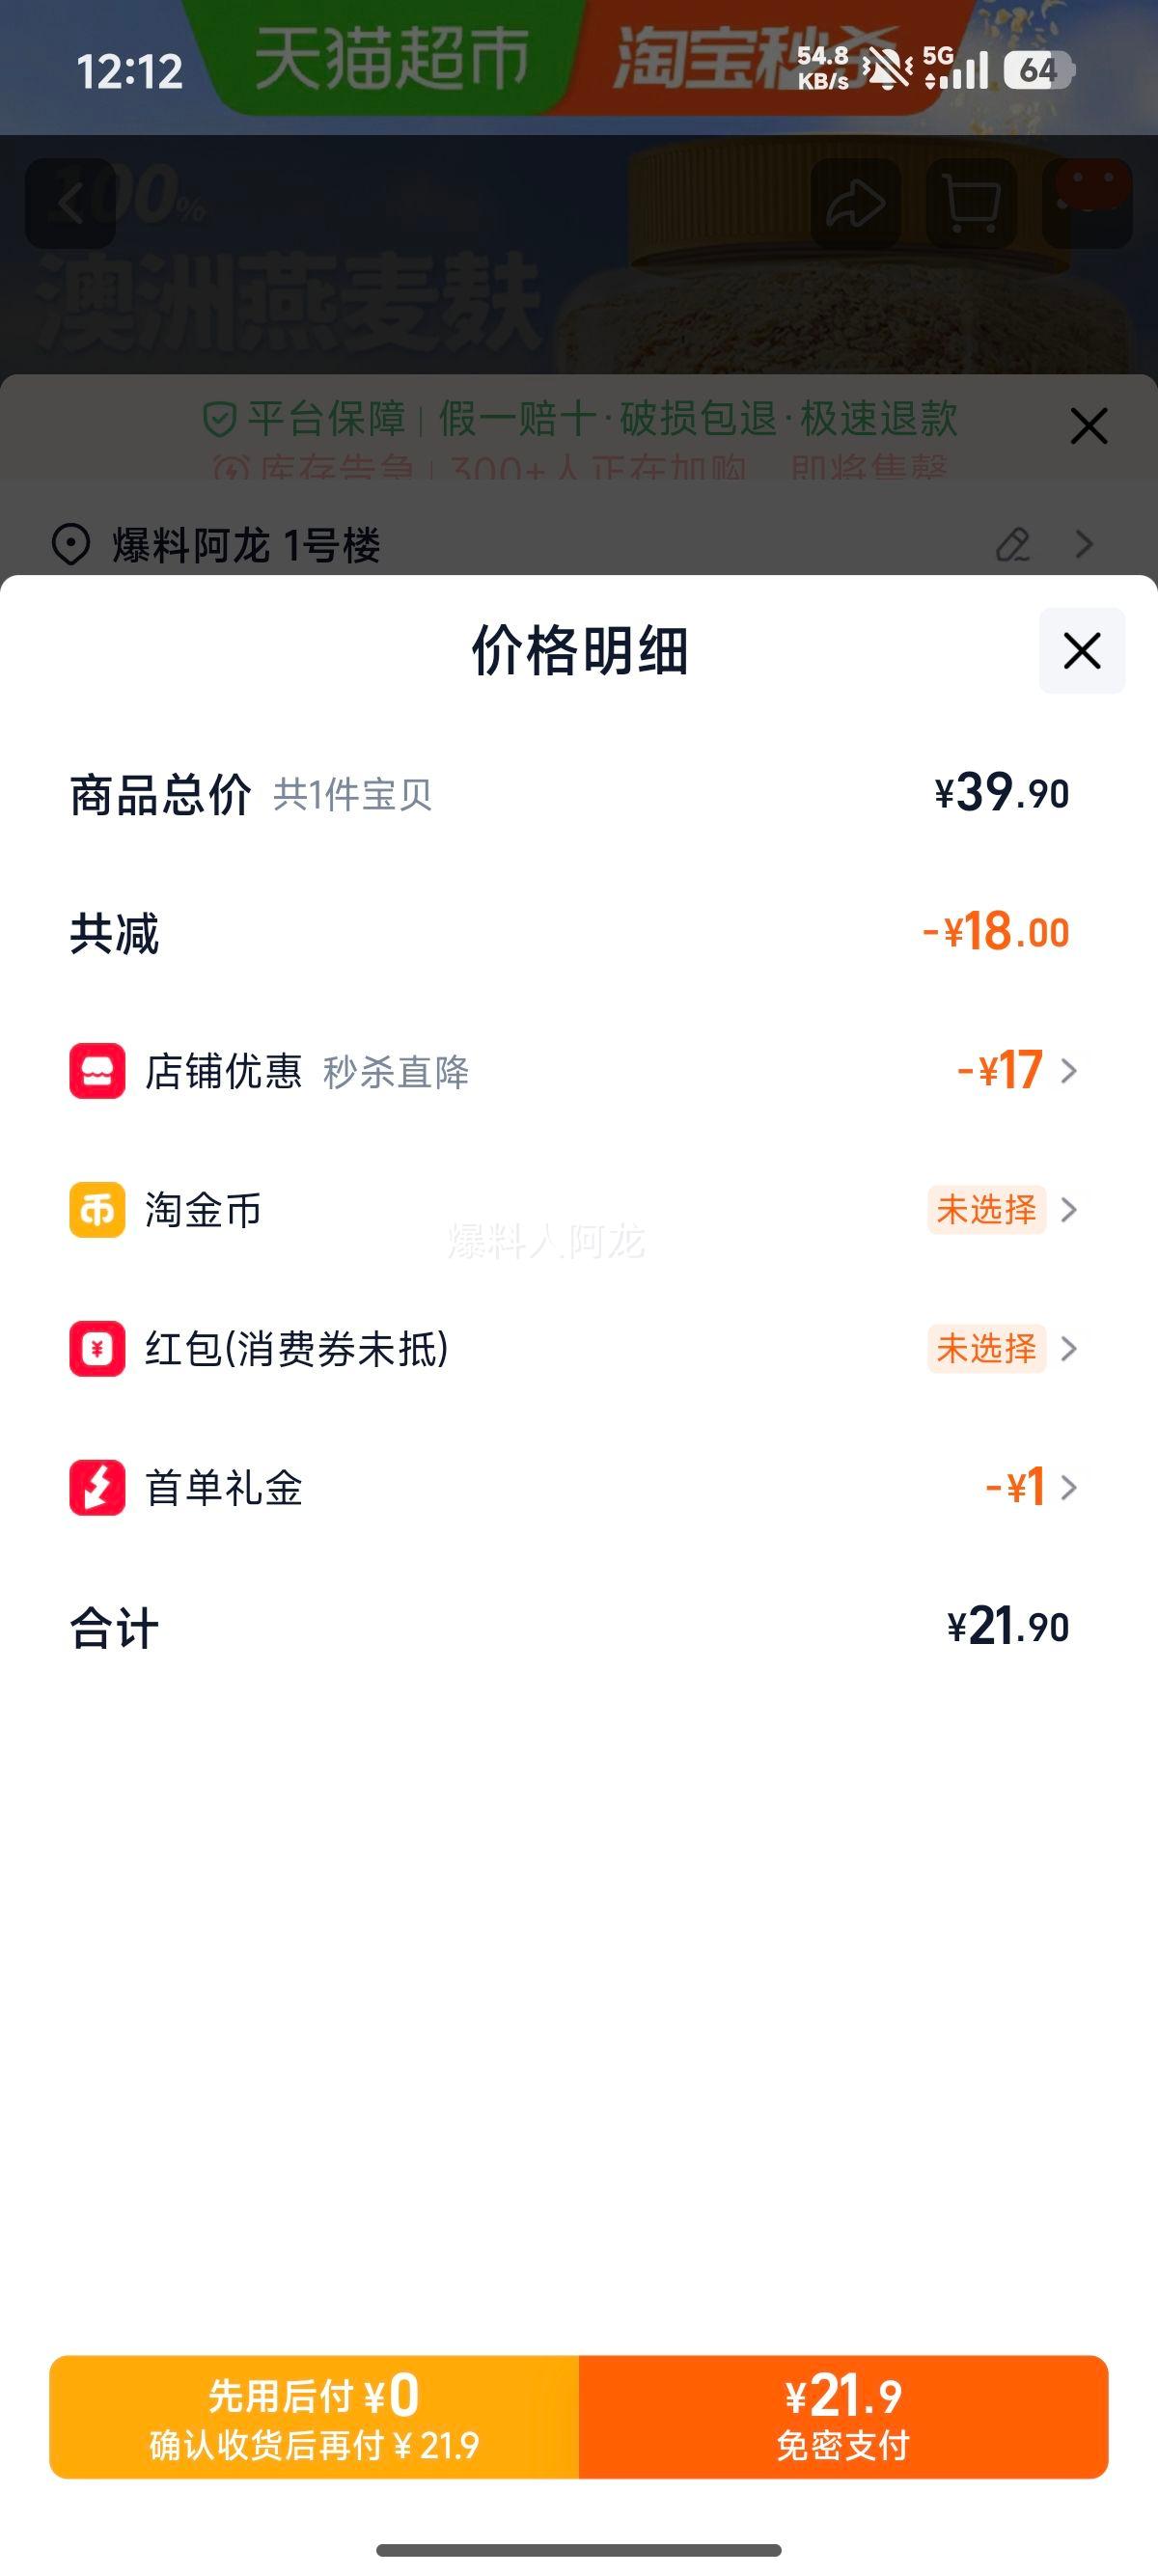The image size is (1158, 2576).
Task: Tap the share arrow icon
Action: [x=855, y=204]
